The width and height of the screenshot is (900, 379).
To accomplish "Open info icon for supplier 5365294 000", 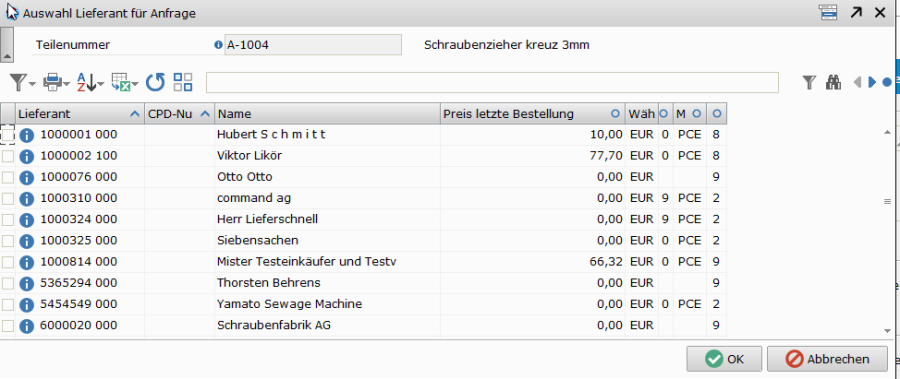I will (x=26, y=284).
